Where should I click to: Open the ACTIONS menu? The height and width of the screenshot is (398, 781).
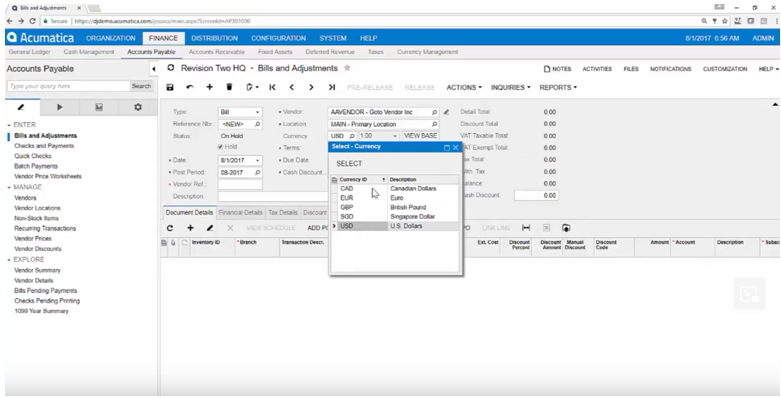(464, 87)
